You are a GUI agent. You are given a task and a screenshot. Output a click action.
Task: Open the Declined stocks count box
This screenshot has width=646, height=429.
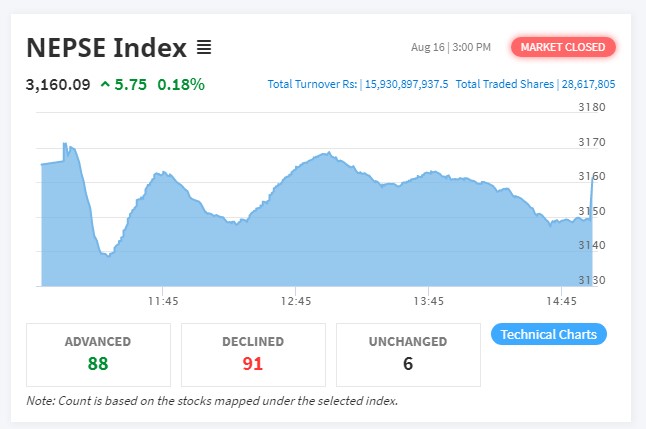point(253,354)
